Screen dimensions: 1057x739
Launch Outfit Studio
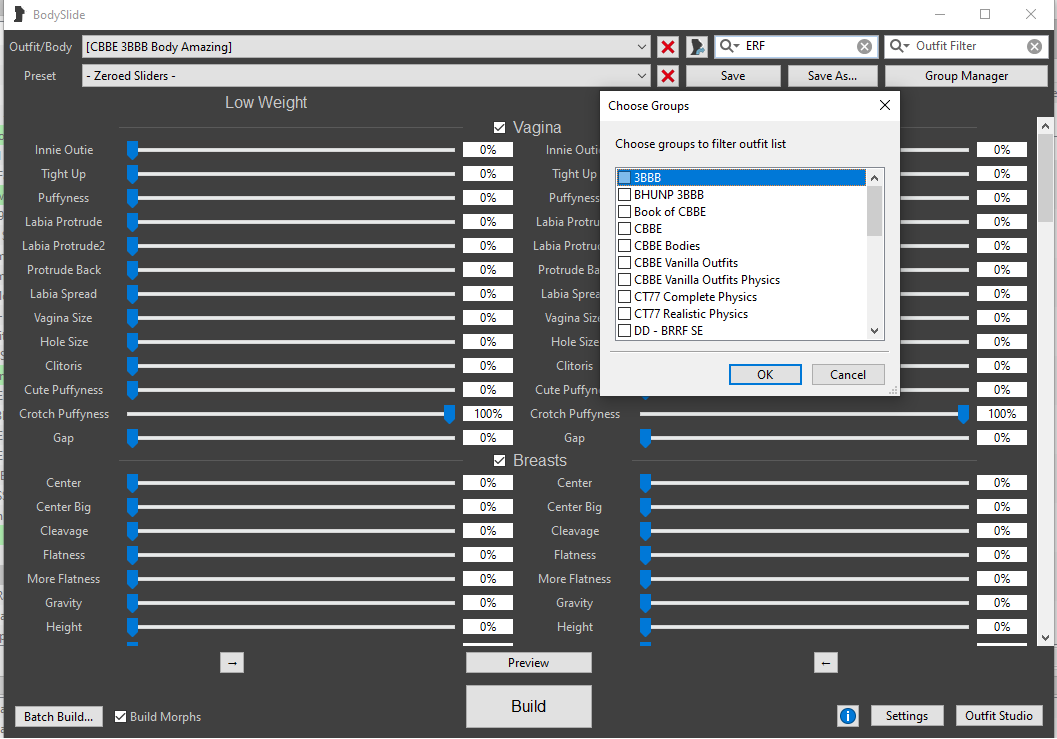998,715
